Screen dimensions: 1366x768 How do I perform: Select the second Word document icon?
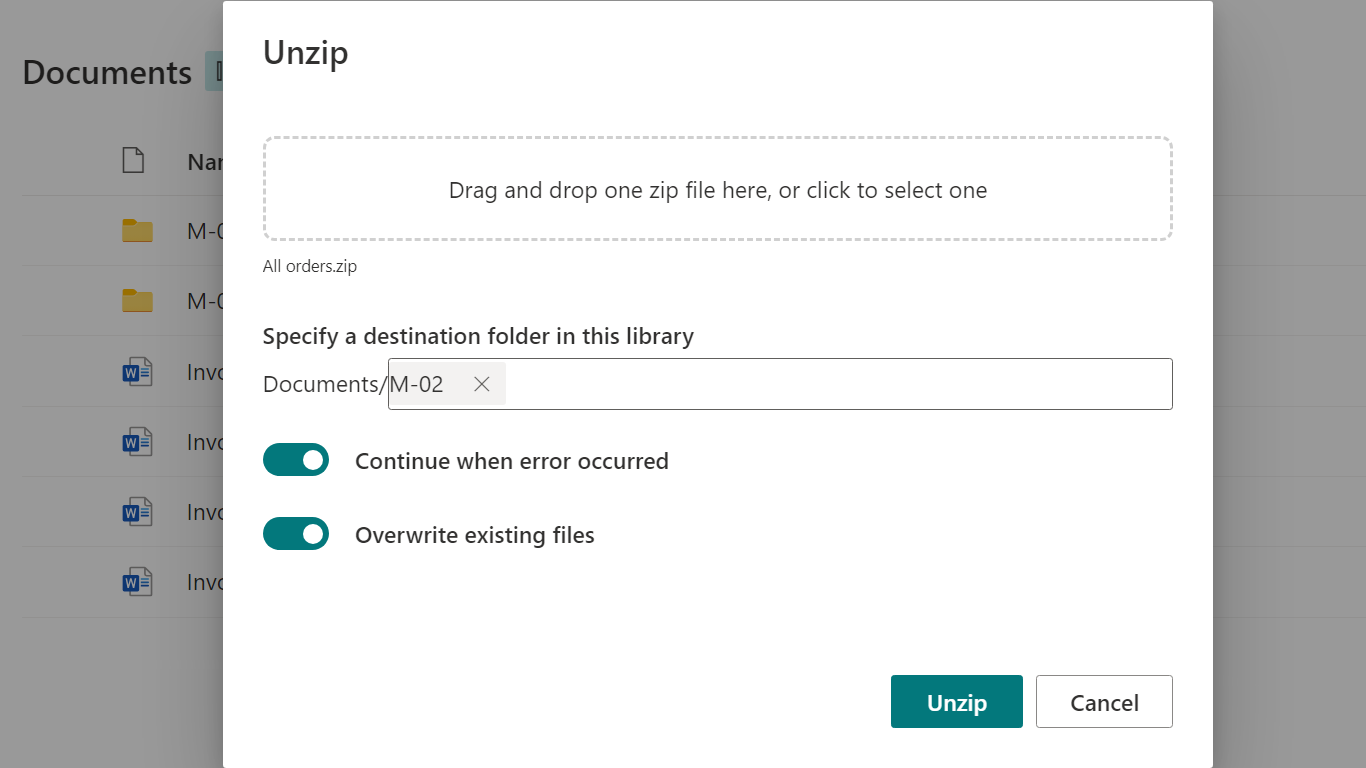[x=137, y=442]
